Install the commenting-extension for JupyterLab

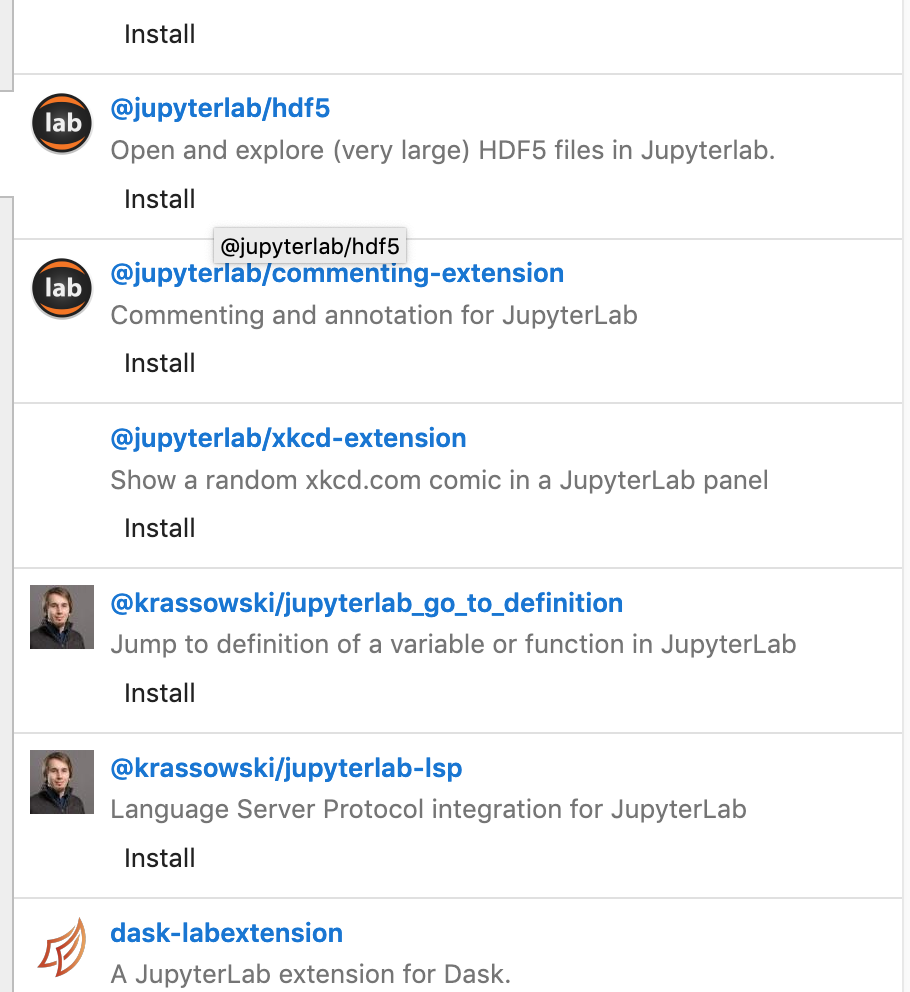(x=159, y=363)
